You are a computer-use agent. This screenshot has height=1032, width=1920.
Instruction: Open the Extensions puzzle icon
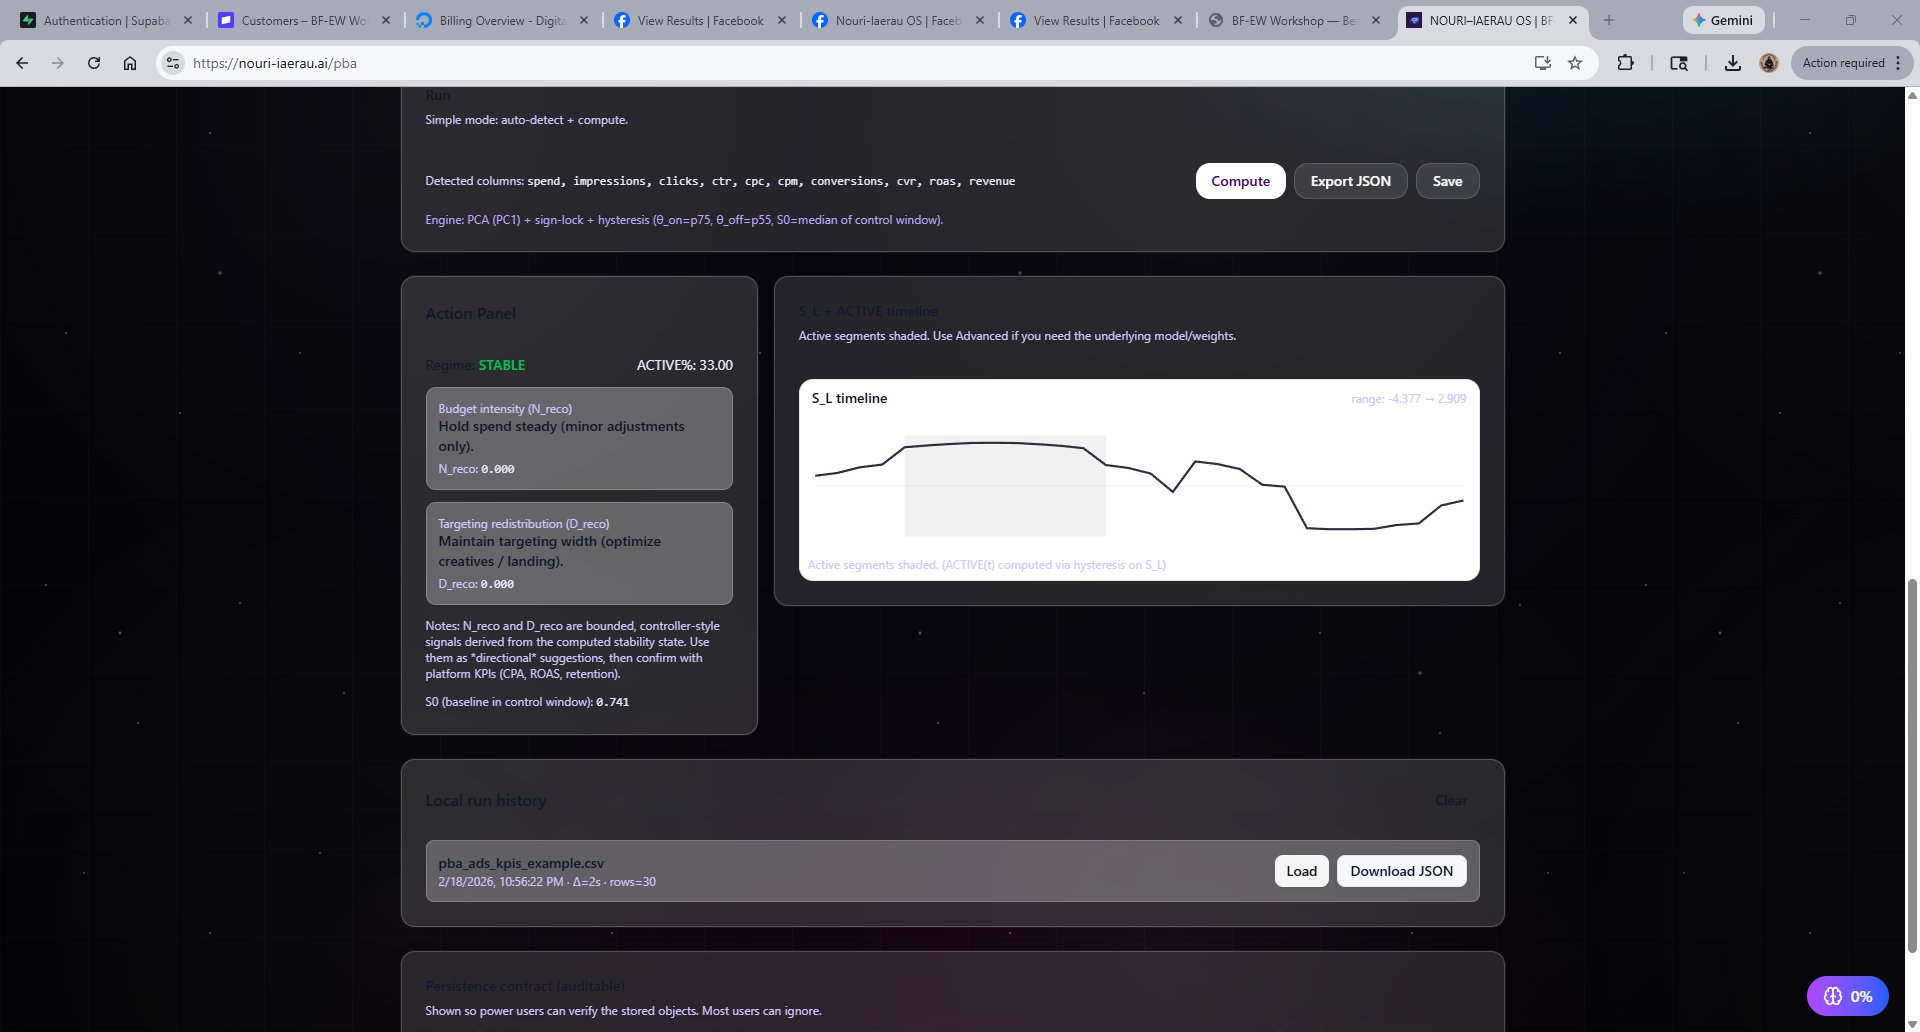[1625, 63]
